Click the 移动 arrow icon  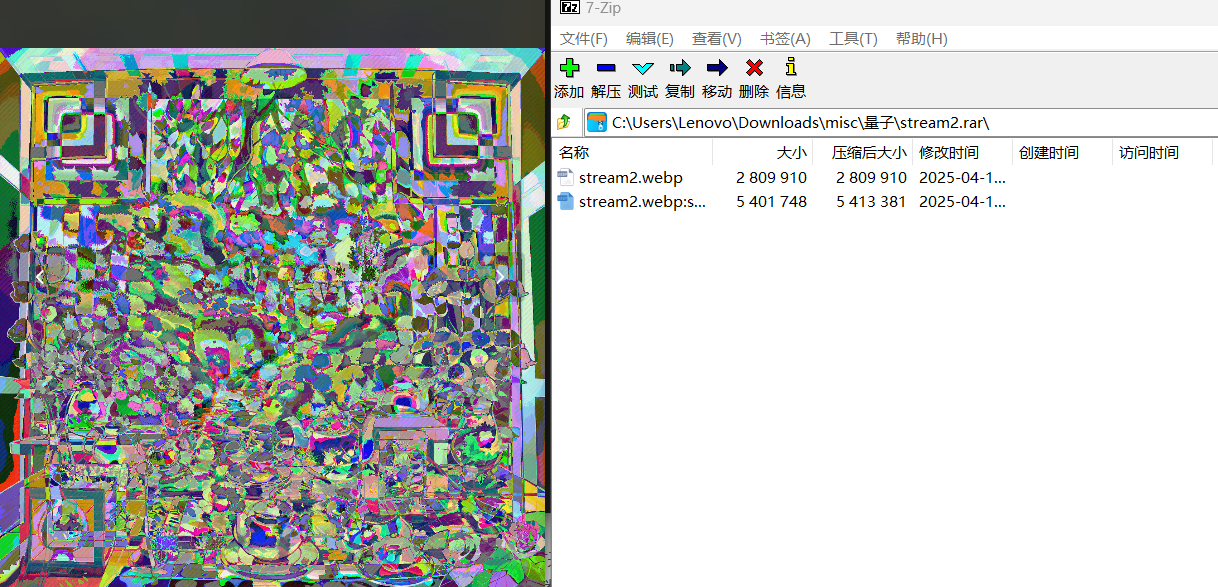pos(717,68)
